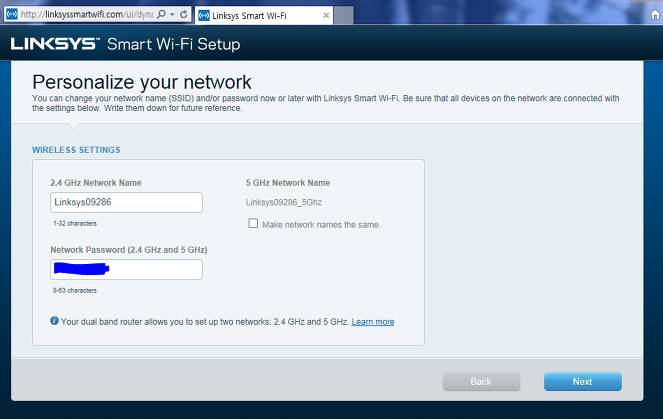
Task: Click the '8-63 characters' hint text
Action: [x=75, y=290]
